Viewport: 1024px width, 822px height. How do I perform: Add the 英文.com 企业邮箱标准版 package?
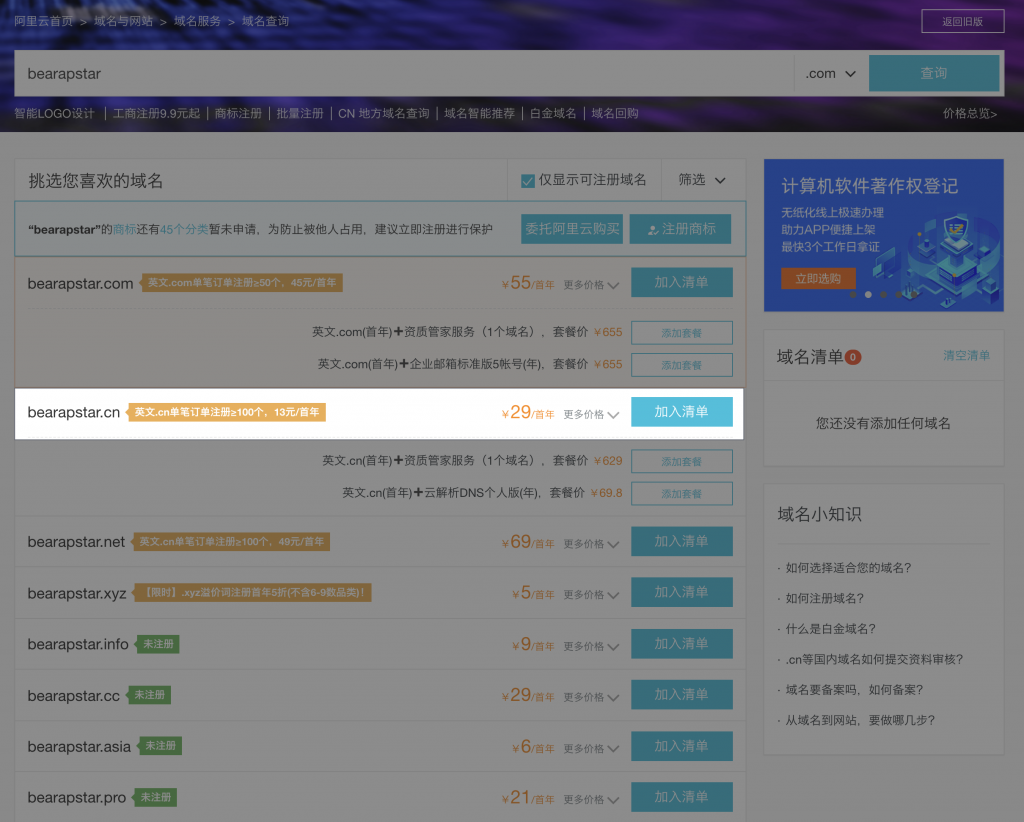point(681,365)
